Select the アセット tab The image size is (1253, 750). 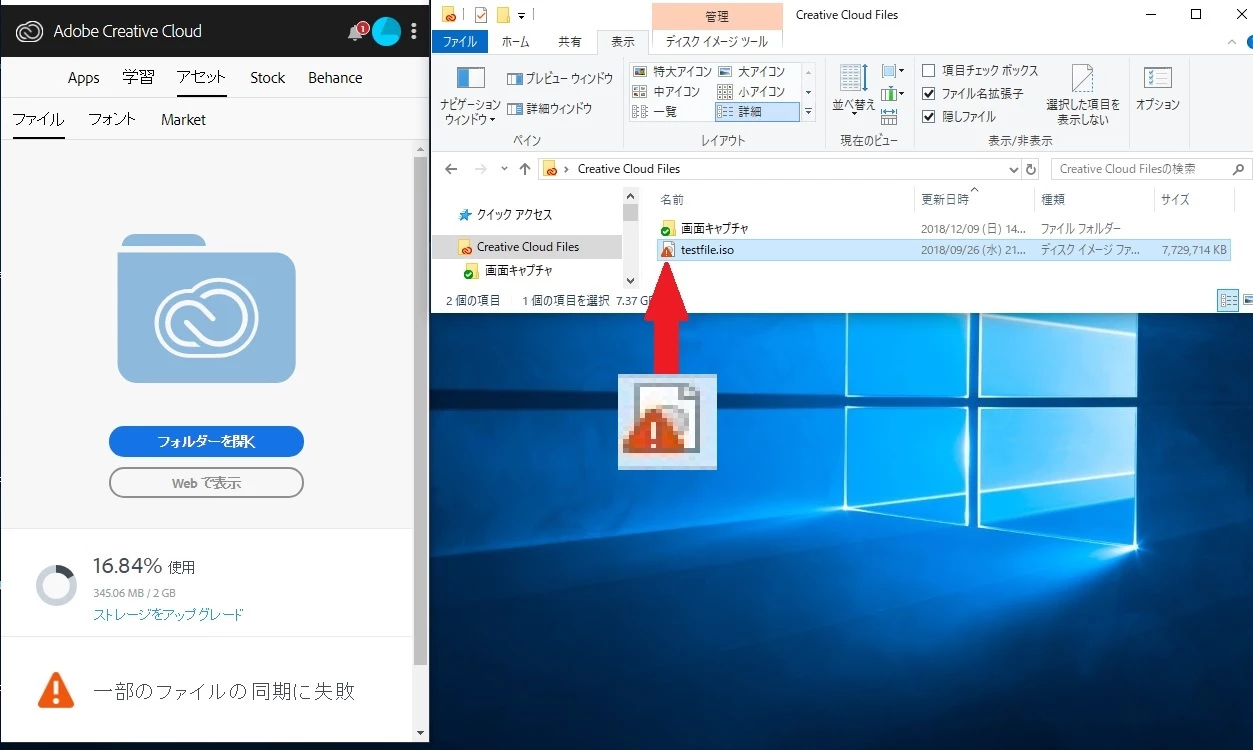coord(201,78)
